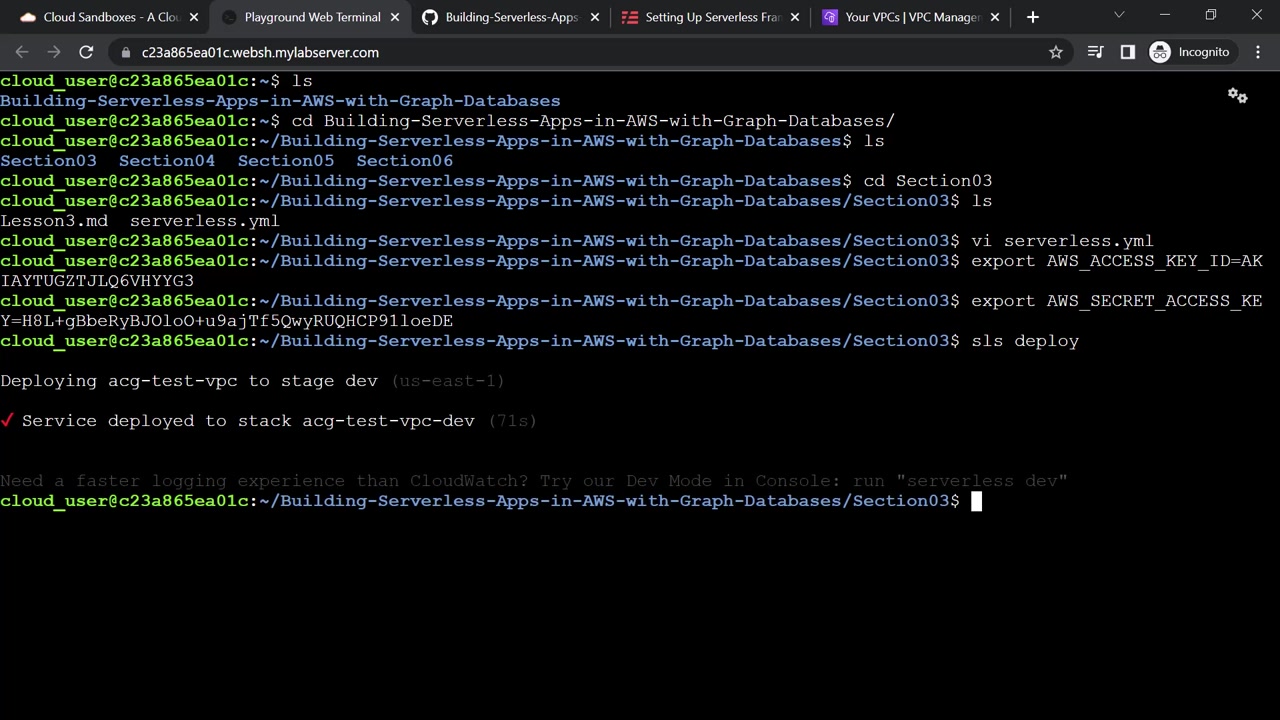Open the Chrome three-dot menu
1280x720 pixels.
coord(1258,52)
